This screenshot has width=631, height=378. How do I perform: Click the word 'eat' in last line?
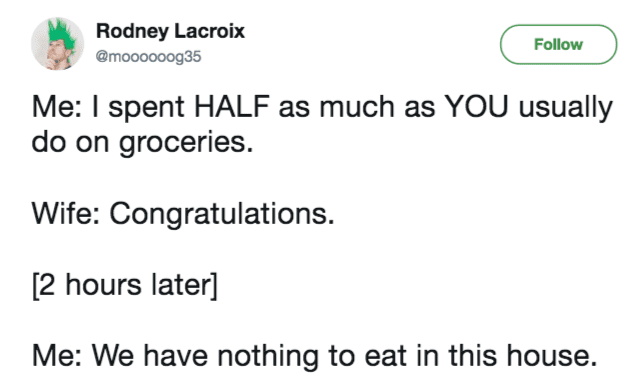[x=386, y=357]
